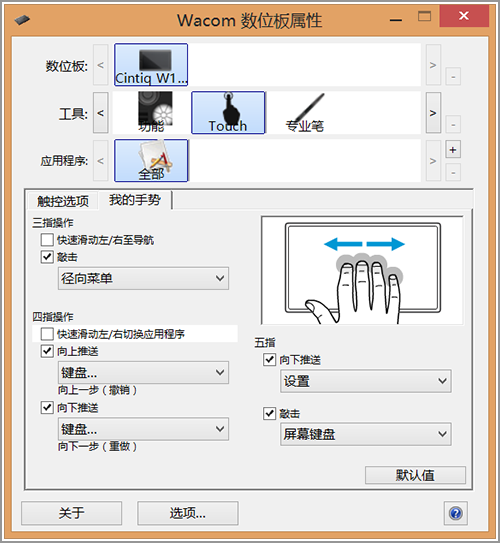Click the minus button in the 数位板 row
The width and height of the screenshot is (500, 543).
(x=453, y=76)
